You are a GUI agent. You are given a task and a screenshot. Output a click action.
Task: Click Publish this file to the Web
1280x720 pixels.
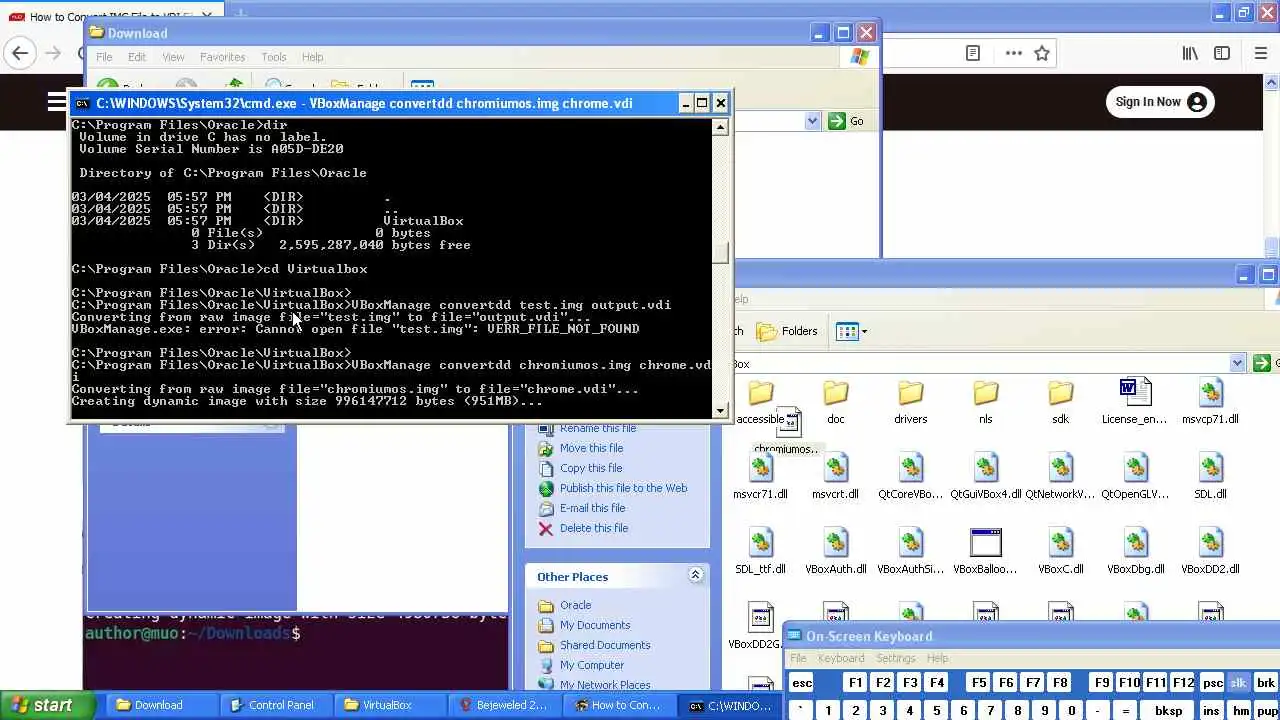[623, 488]
